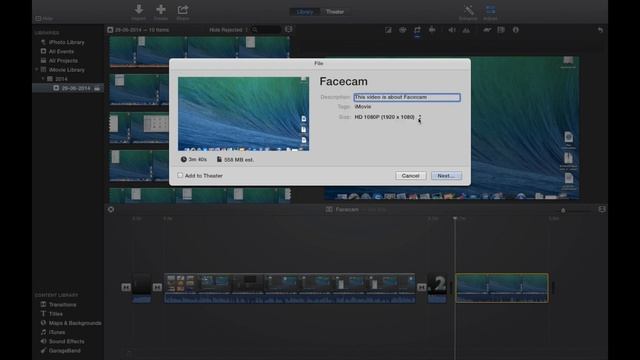640x360 pixels.
Task: Click the video preview thumbnail in the dialog
Action: [243, 114]
